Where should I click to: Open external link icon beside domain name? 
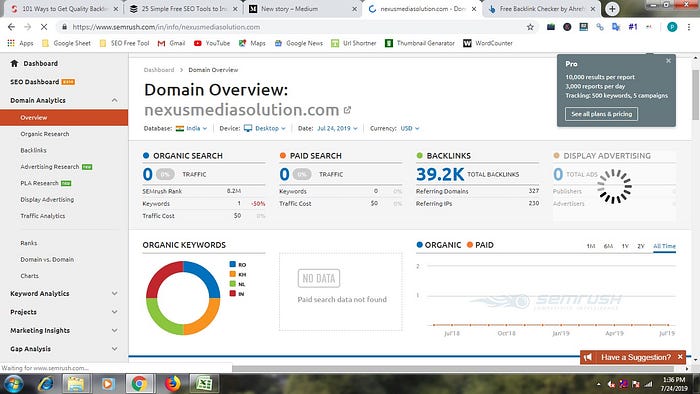coord(347,110)
